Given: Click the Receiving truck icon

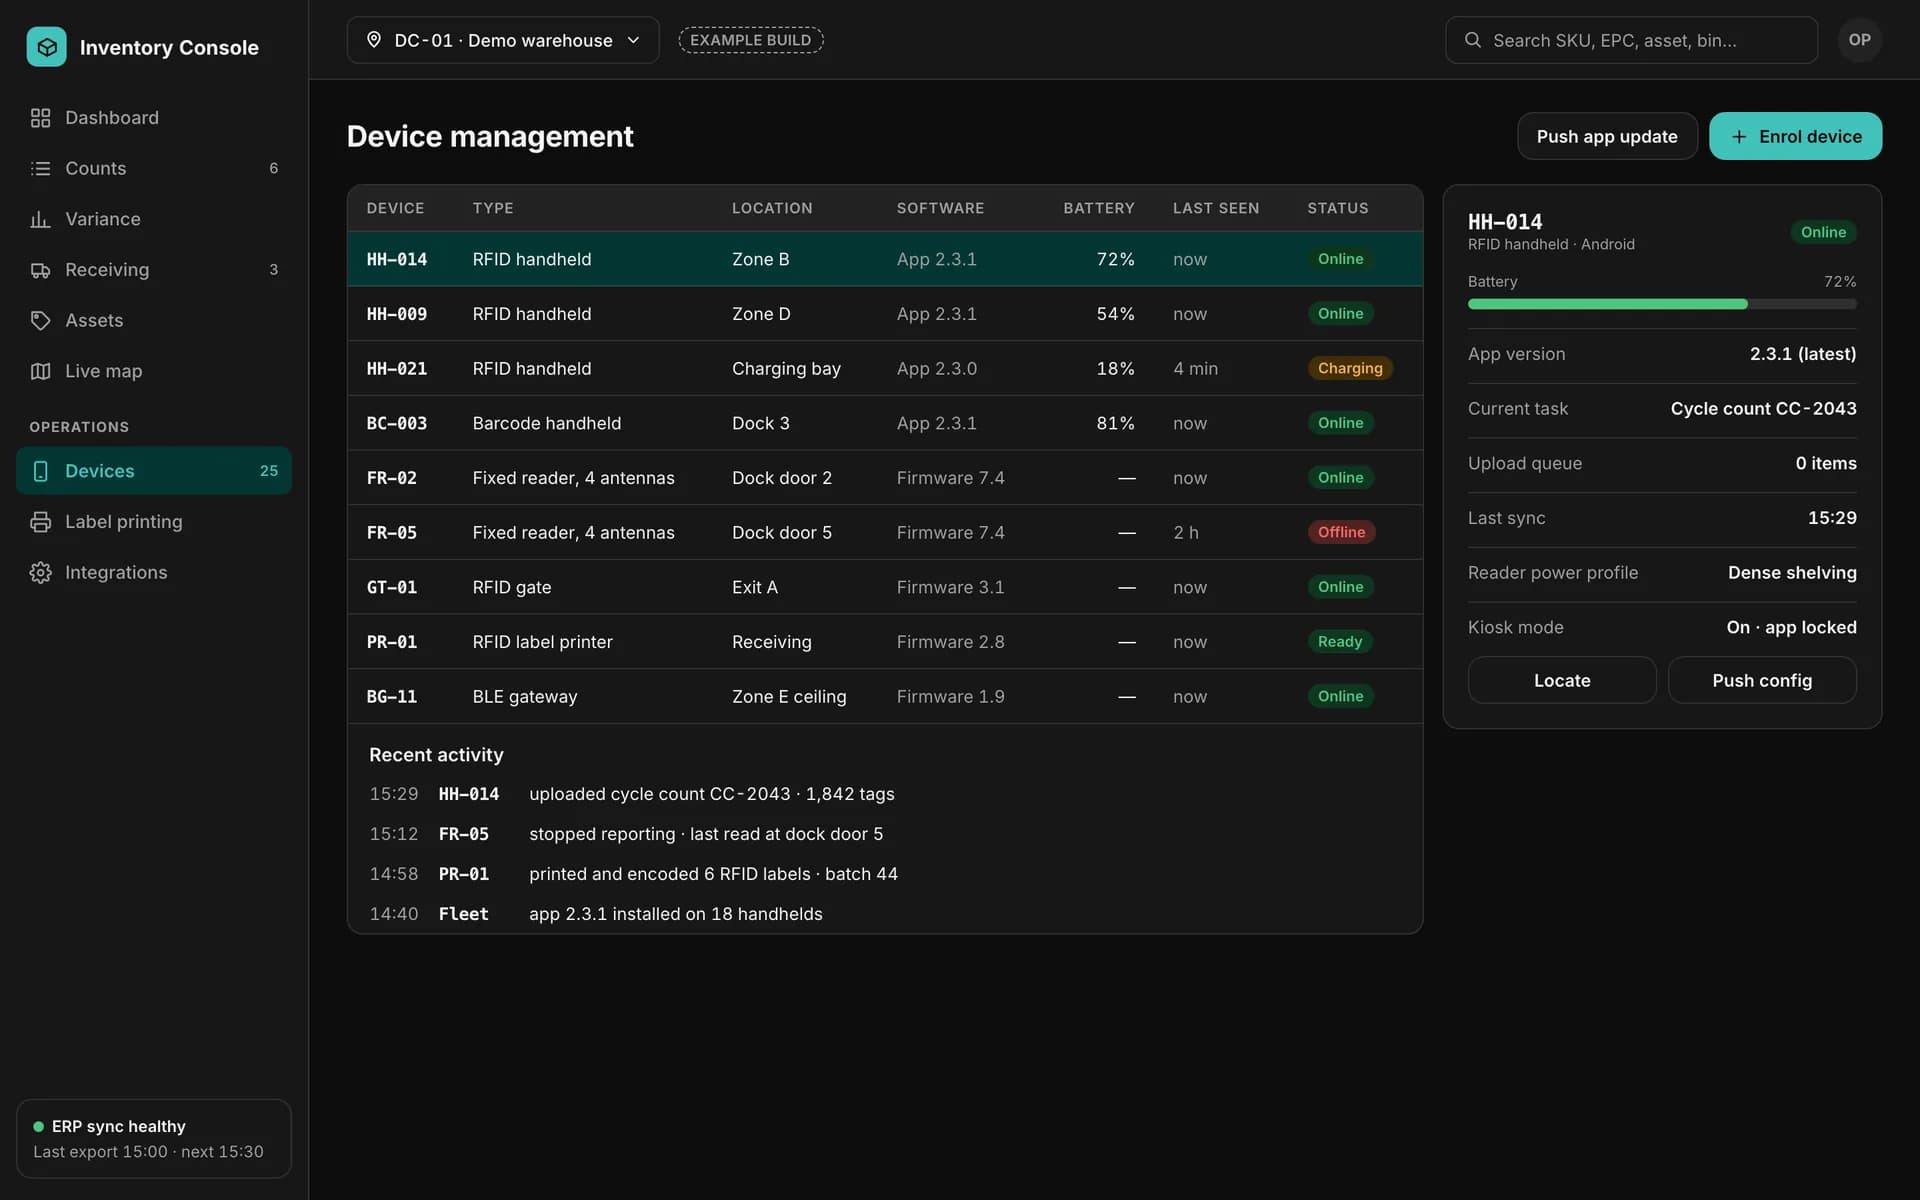Looking at the screenshot, I should tap(40, 270).
